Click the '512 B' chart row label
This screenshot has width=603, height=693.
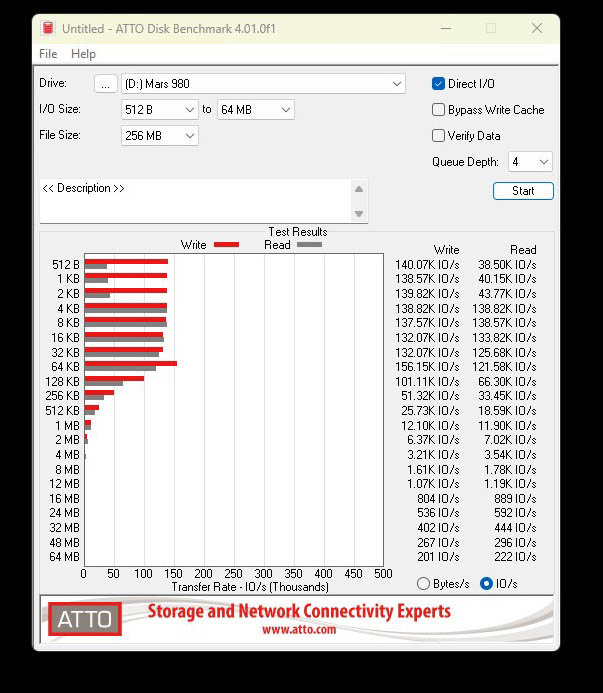tap(66, 265)
